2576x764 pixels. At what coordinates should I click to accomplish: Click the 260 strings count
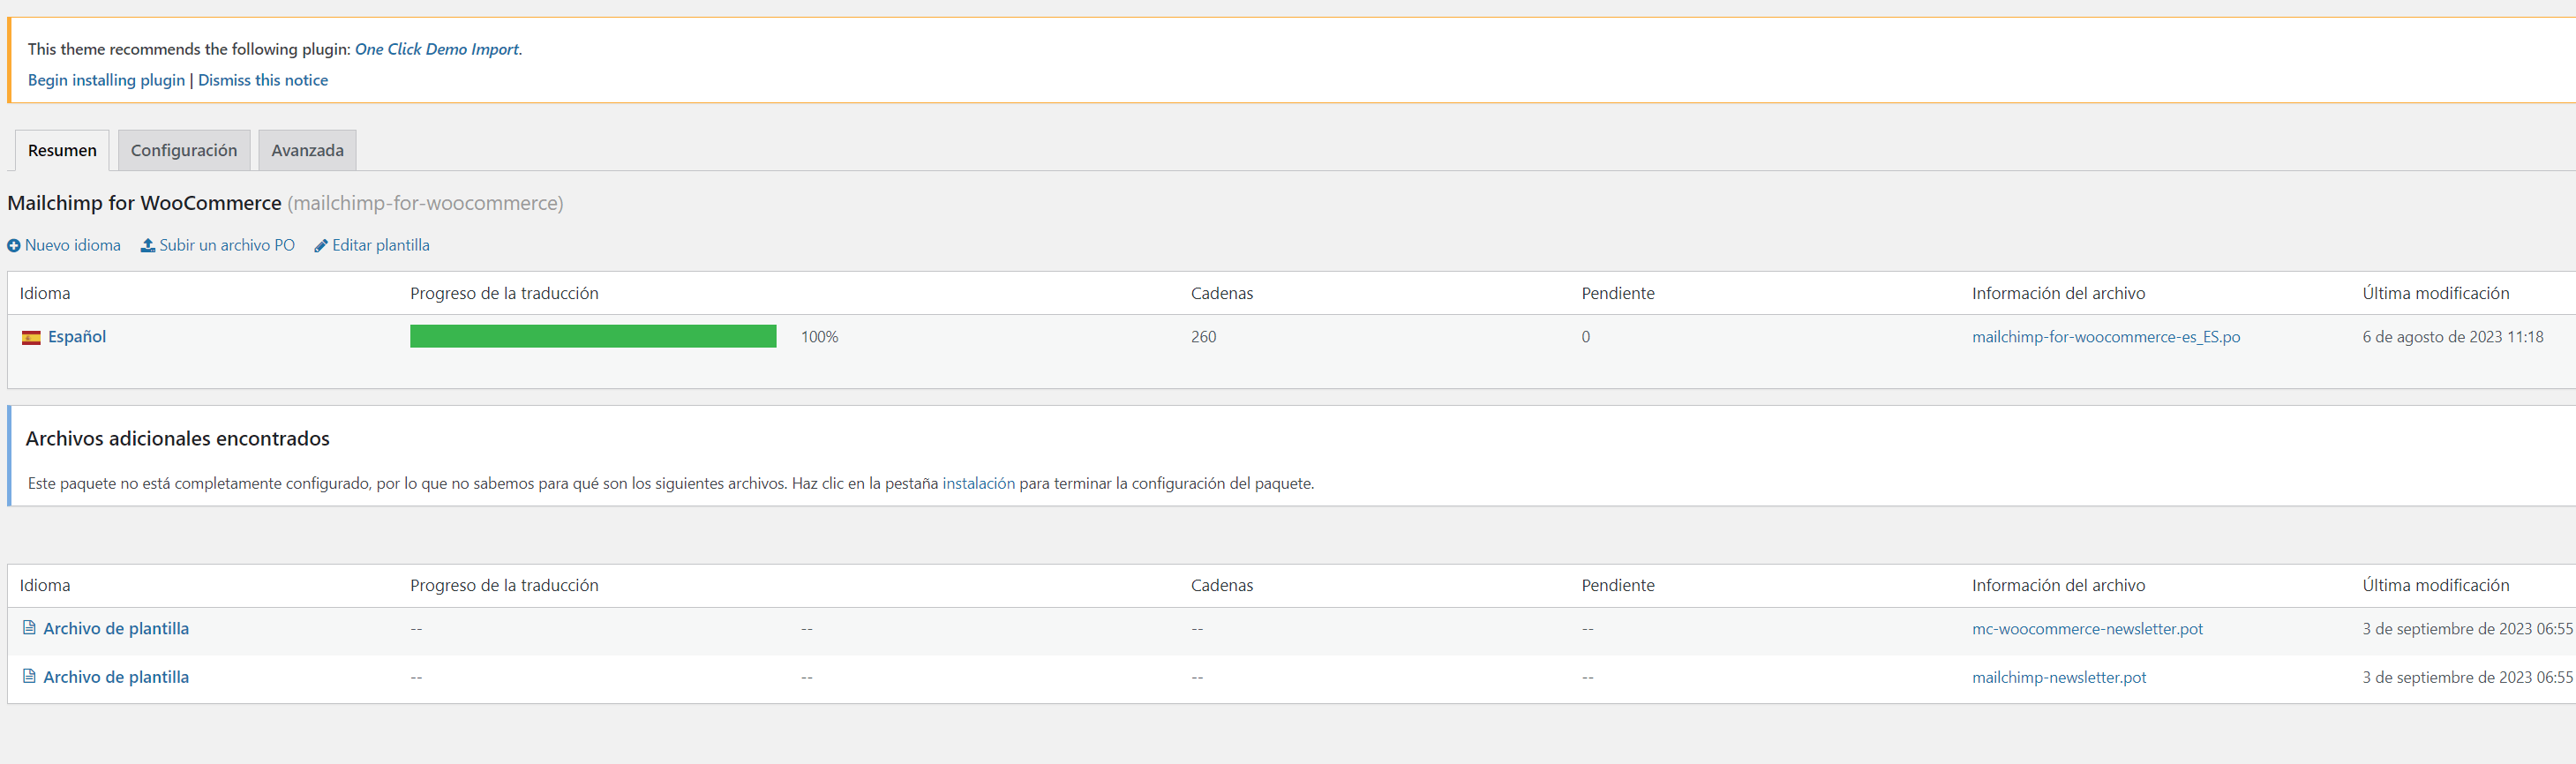1204,337
